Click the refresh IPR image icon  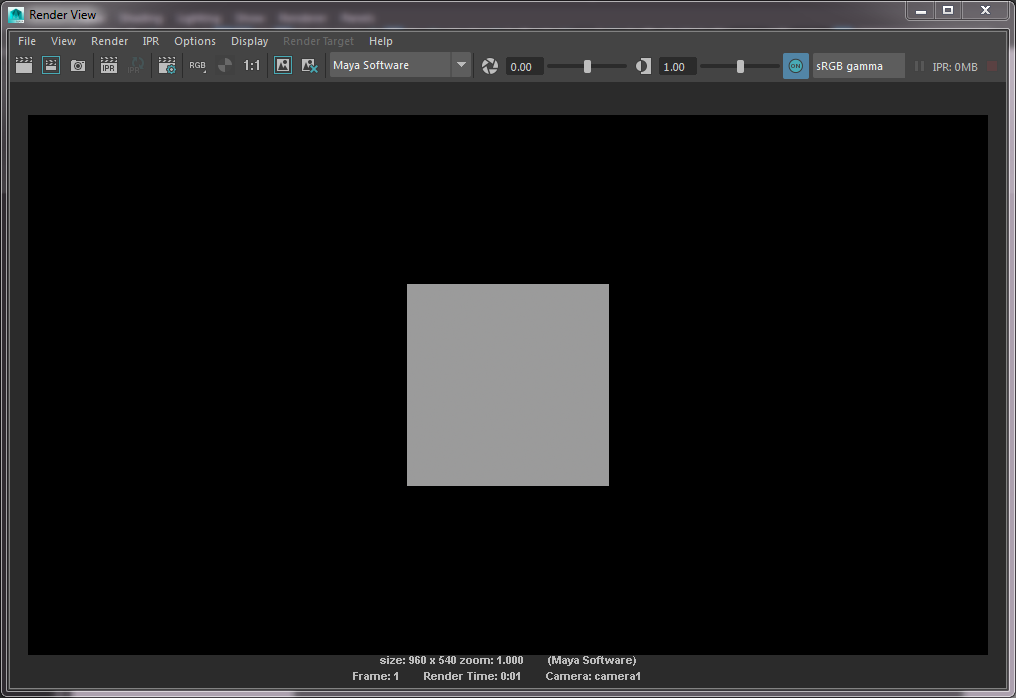[x=135, y=65]
